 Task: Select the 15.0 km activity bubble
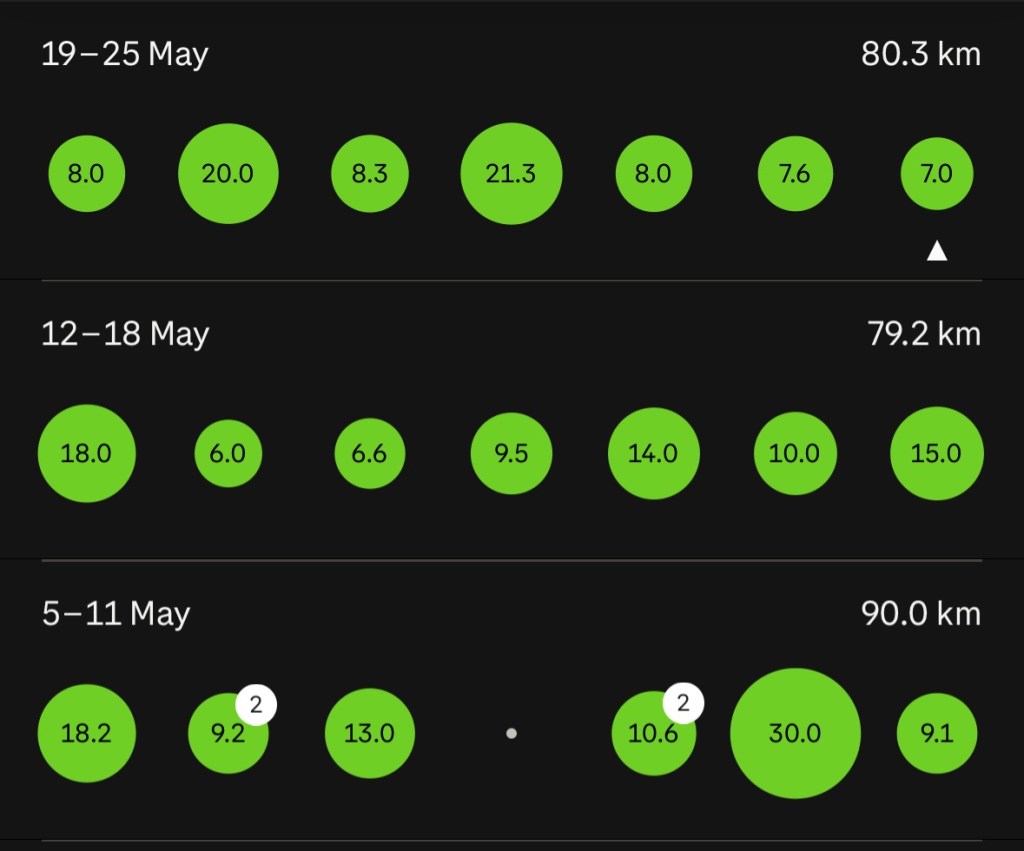click(936, 453)
